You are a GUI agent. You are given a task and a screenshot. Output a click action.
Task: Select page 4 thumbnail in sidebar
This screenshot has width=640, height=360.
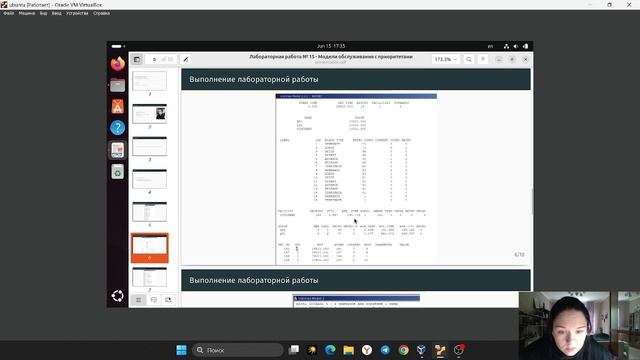tap(149, 179)
